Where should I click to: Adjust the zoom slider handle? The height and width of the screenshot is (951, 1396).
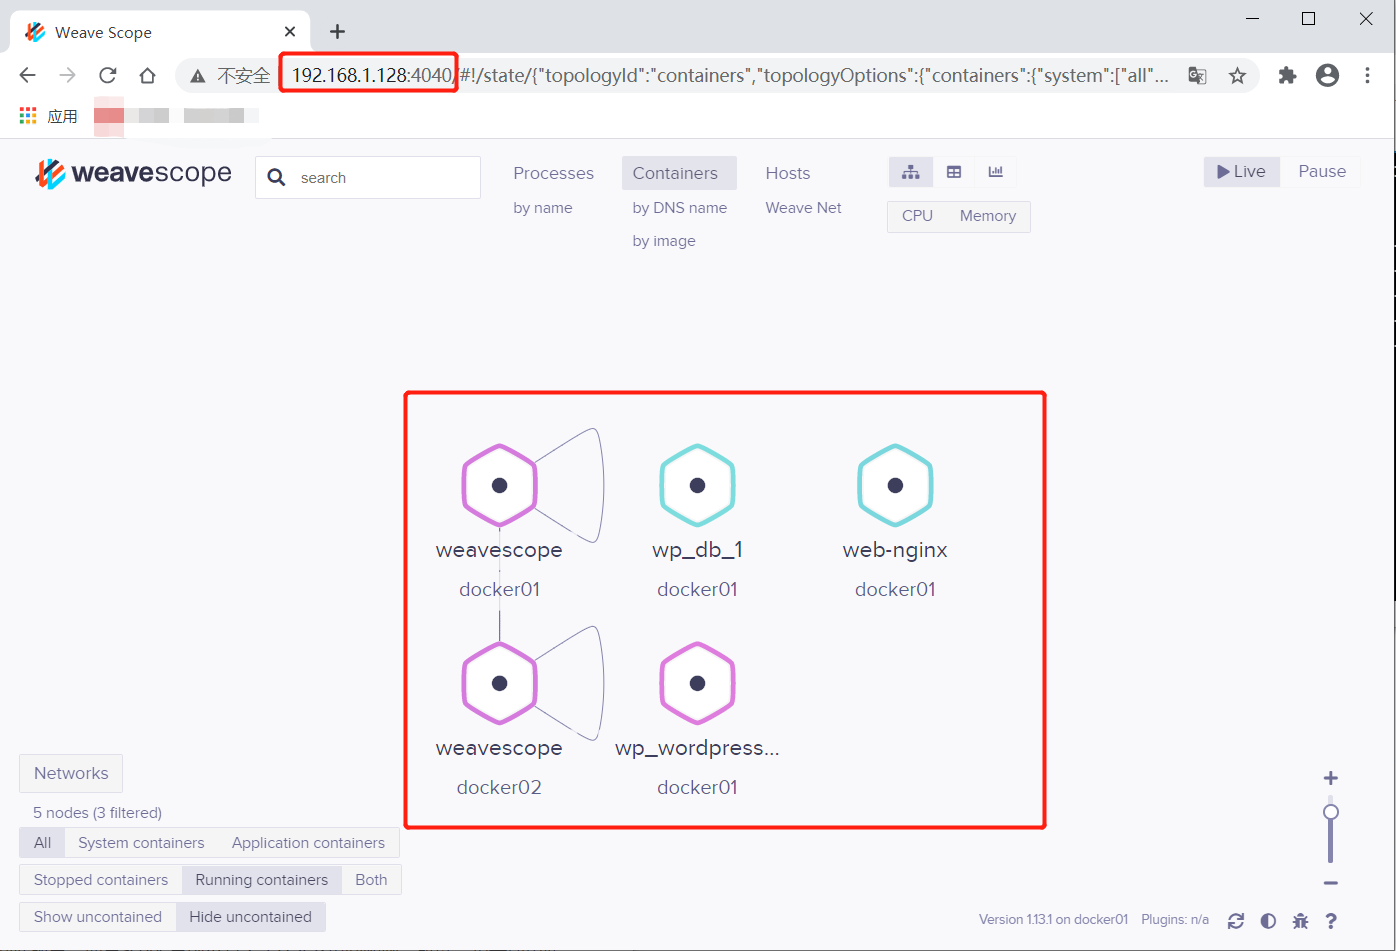point(1330,812)
